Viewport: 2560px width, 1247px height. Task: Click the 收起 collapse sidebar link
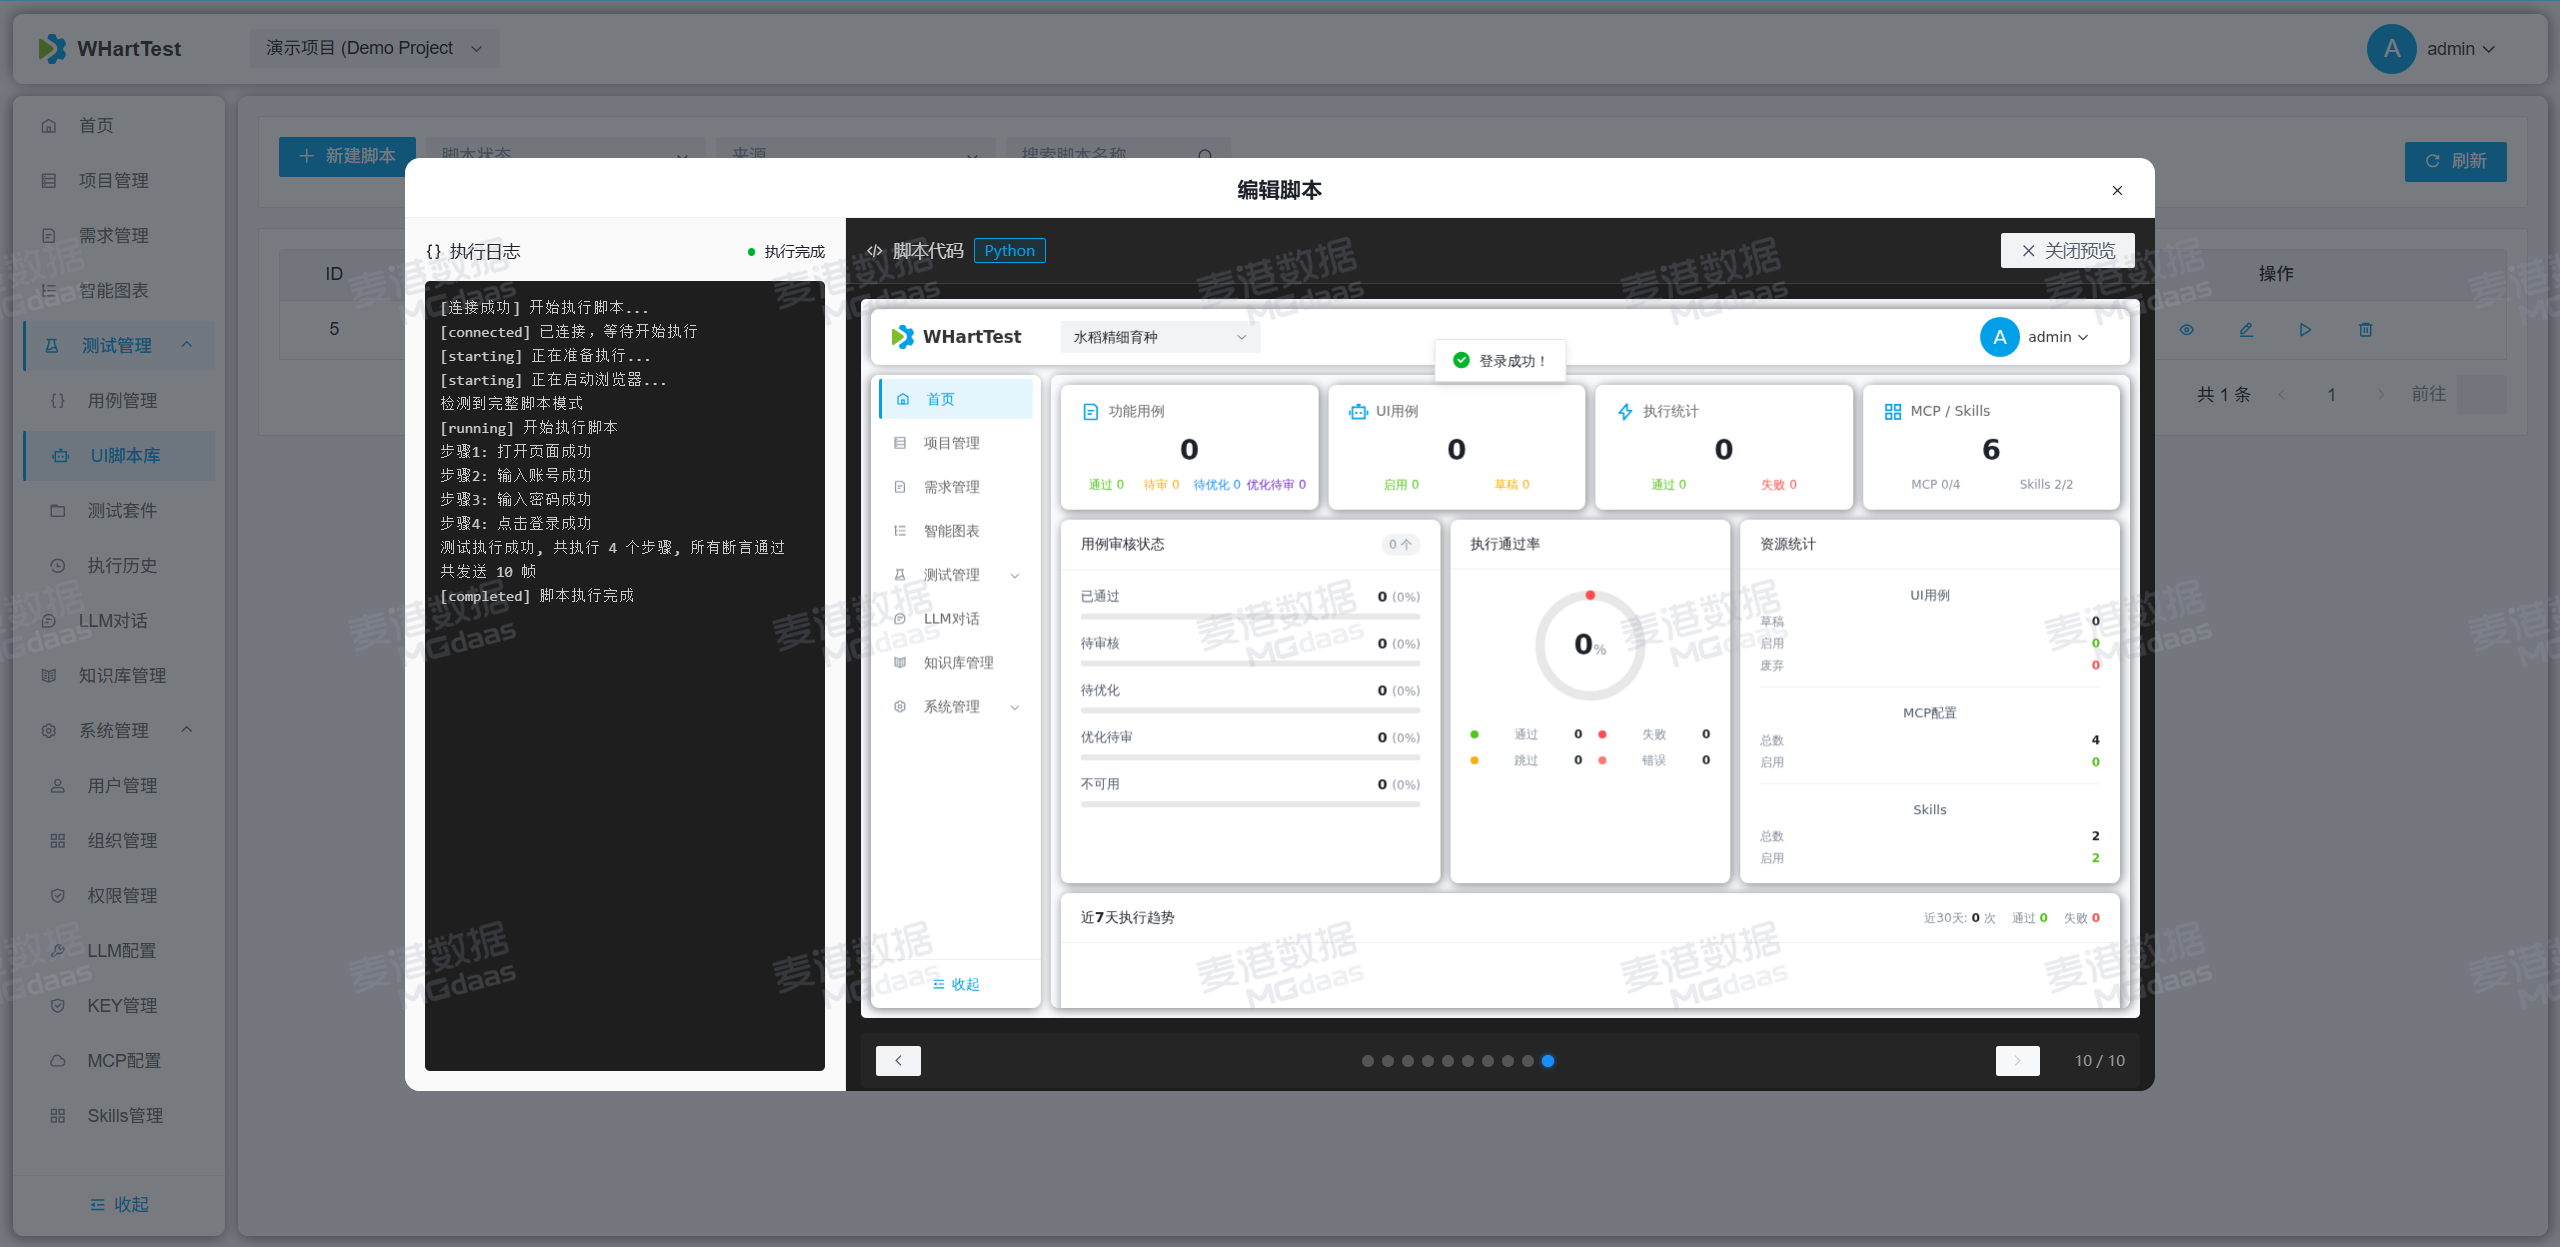click(x=119, y=1204)
